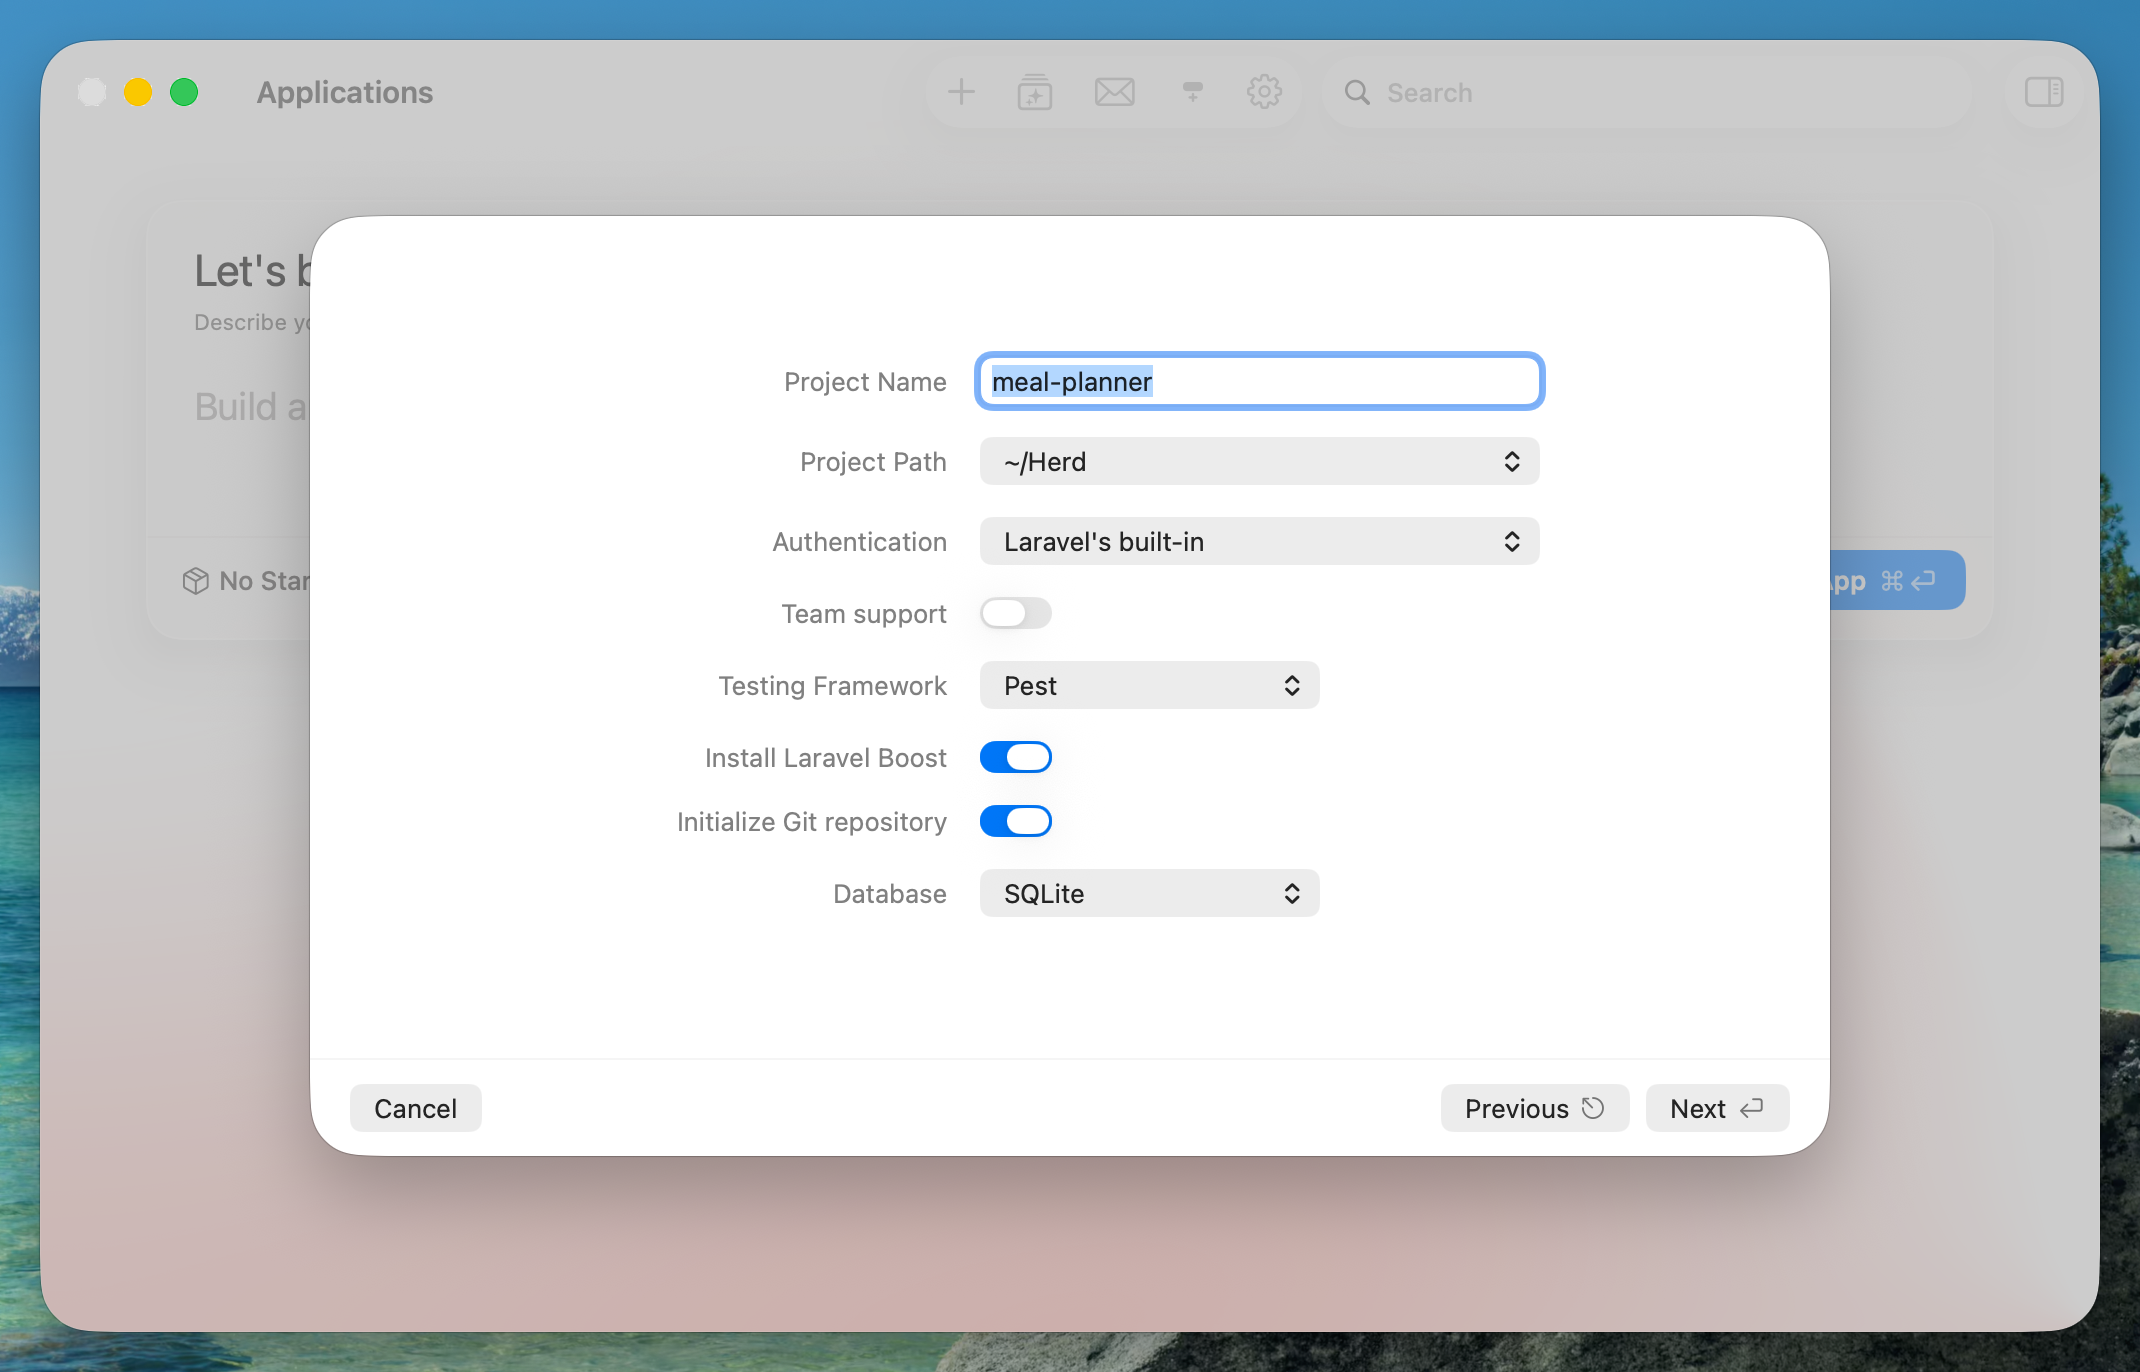The width and height of the screenshot is (2140, 1372).
Task: Click the yellow minimize window button
Action: coord(138,92)
